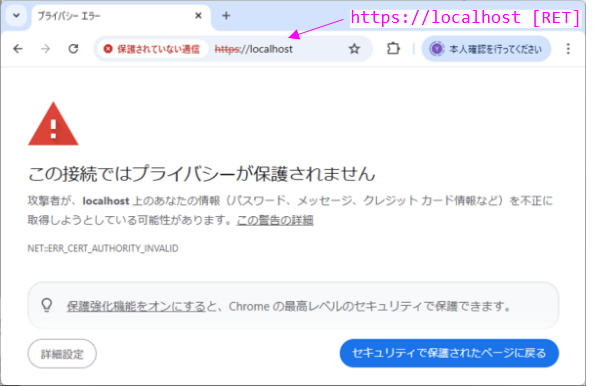The height and width of the screenshot is (386, 600).
Task: Open the tab search dropdown arrow
Action: tap(16, 16)
